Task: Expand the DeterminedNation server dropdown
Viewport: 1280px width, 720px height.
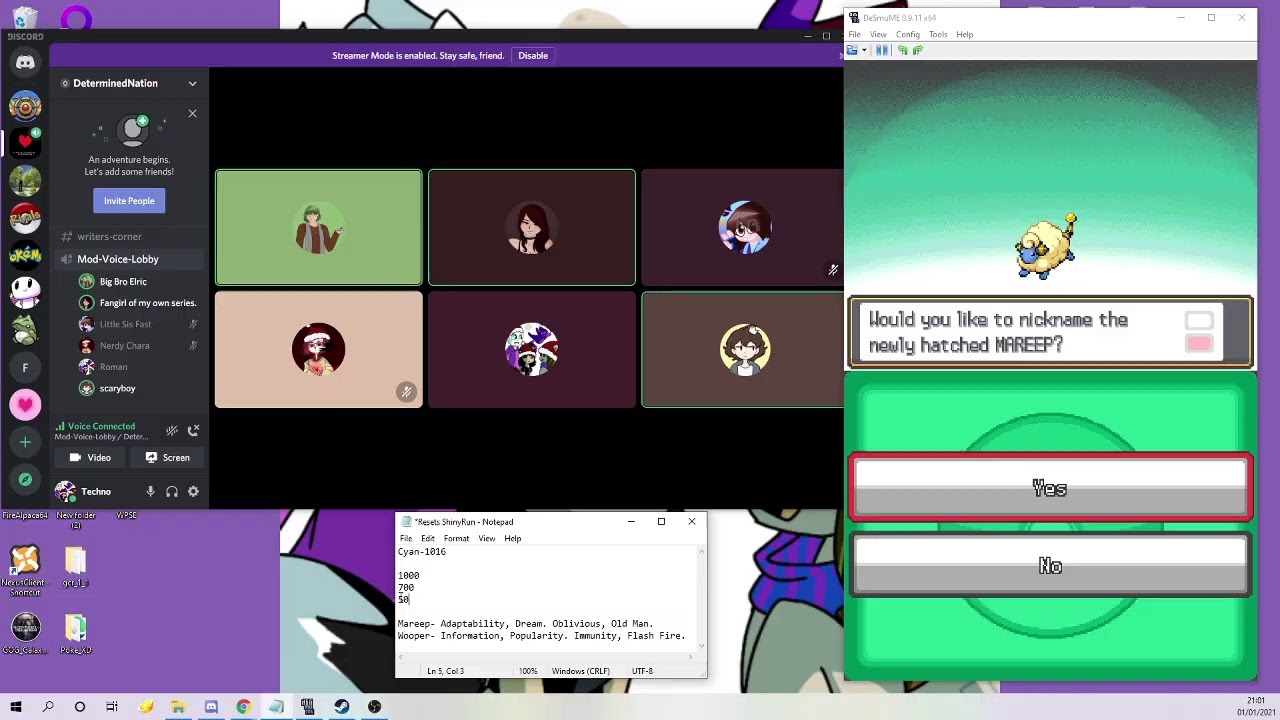Action: [192, 83]
